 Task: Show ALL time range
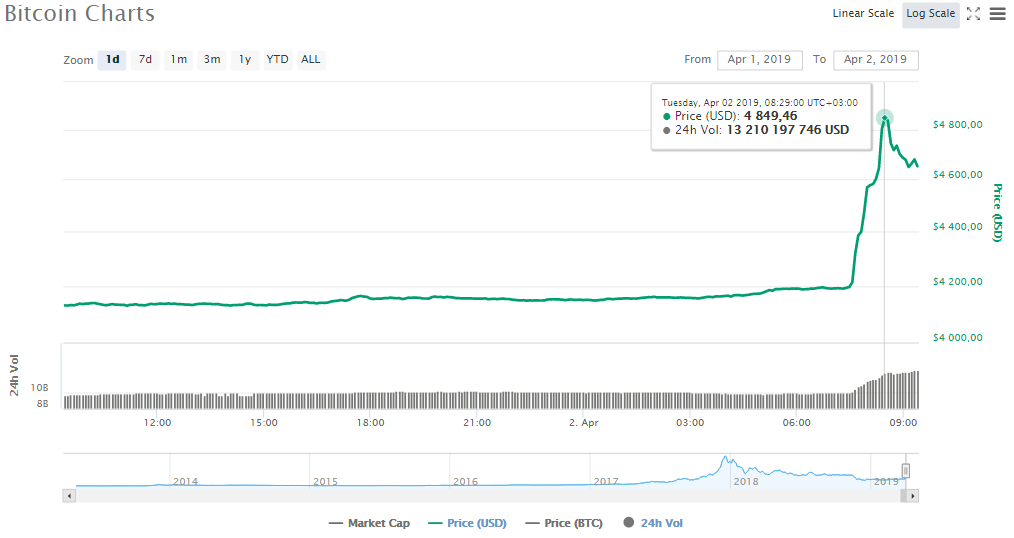[x=311, y=60]
